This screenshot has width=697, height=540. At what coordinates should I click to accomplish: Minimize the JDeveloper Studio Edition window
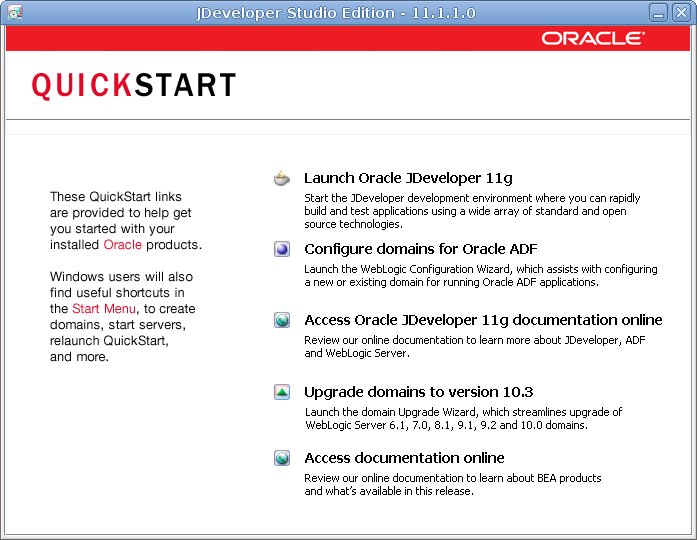tap(658, 12)
